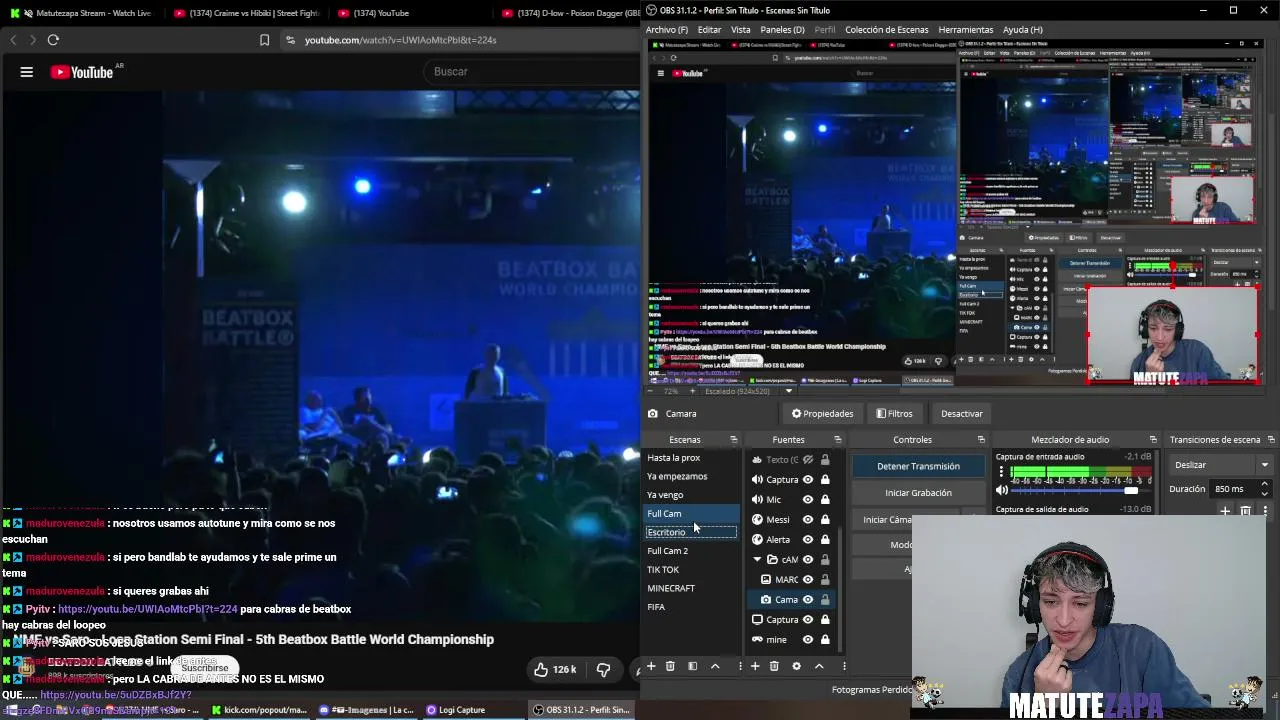Add a new source in Fuentes
This screenshot has width=1280, height=720.
755,666
